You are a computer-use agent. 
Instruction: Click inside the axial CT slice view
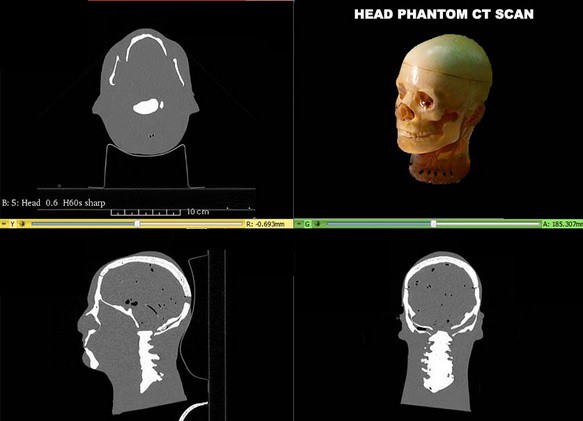click(x=146, y=93)
